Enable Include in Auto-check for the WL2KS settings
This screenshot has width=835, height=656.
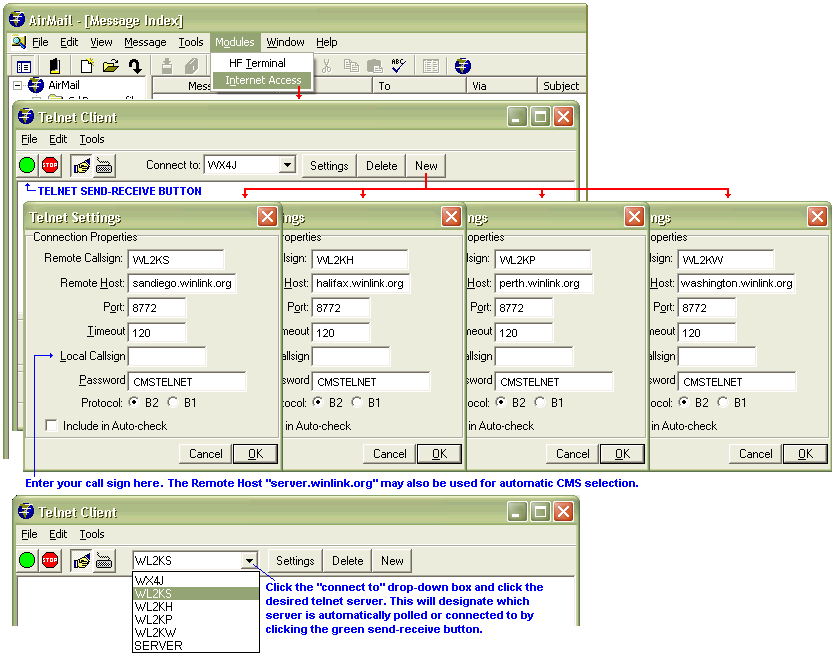52,426
